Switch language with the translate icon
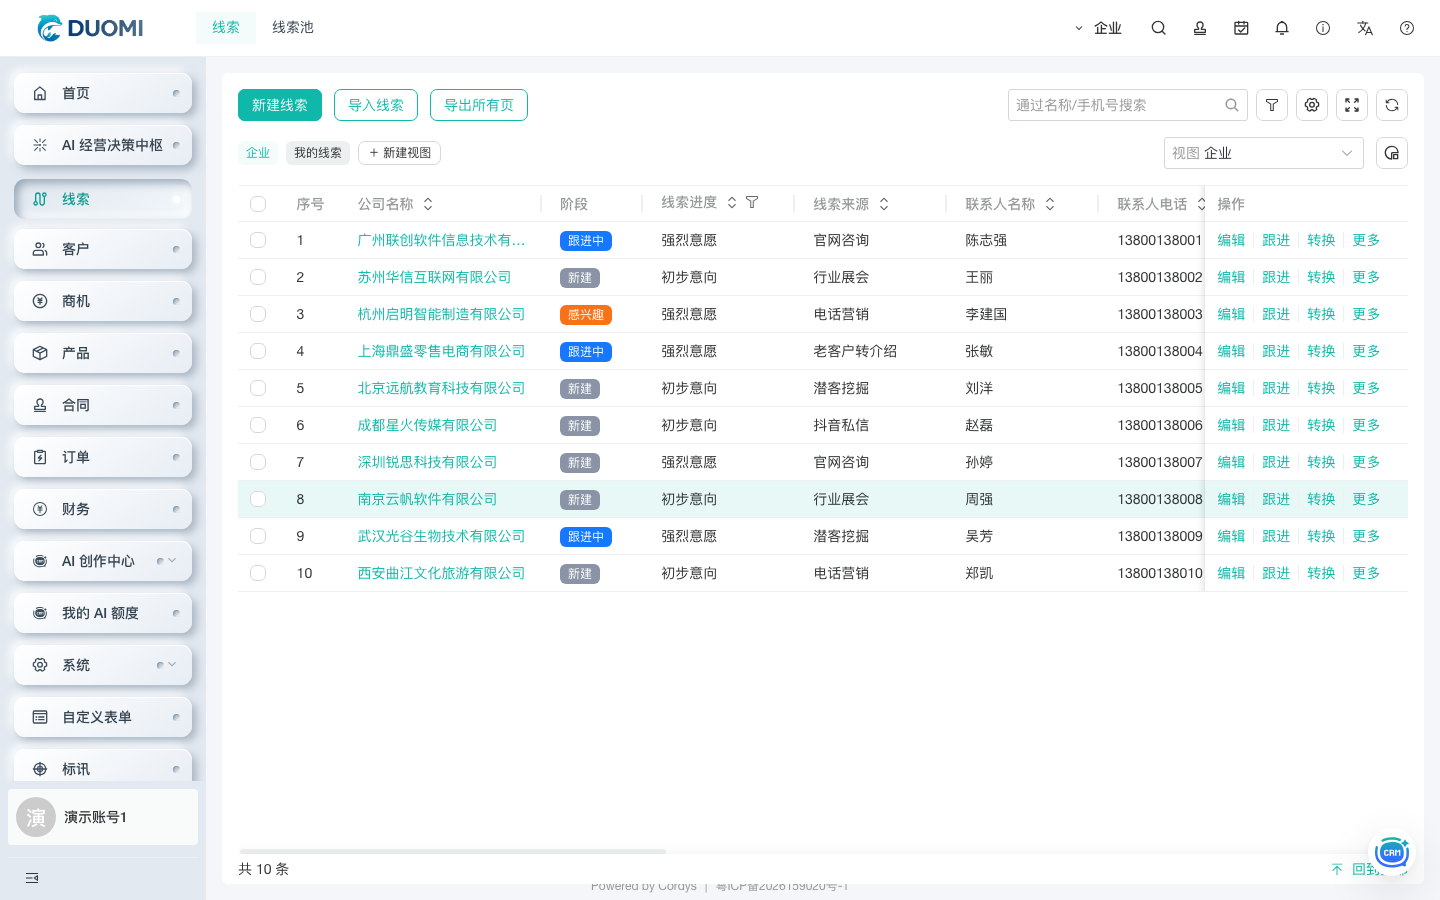This screenshot has height=900, width=1440. coord(1365,28)
